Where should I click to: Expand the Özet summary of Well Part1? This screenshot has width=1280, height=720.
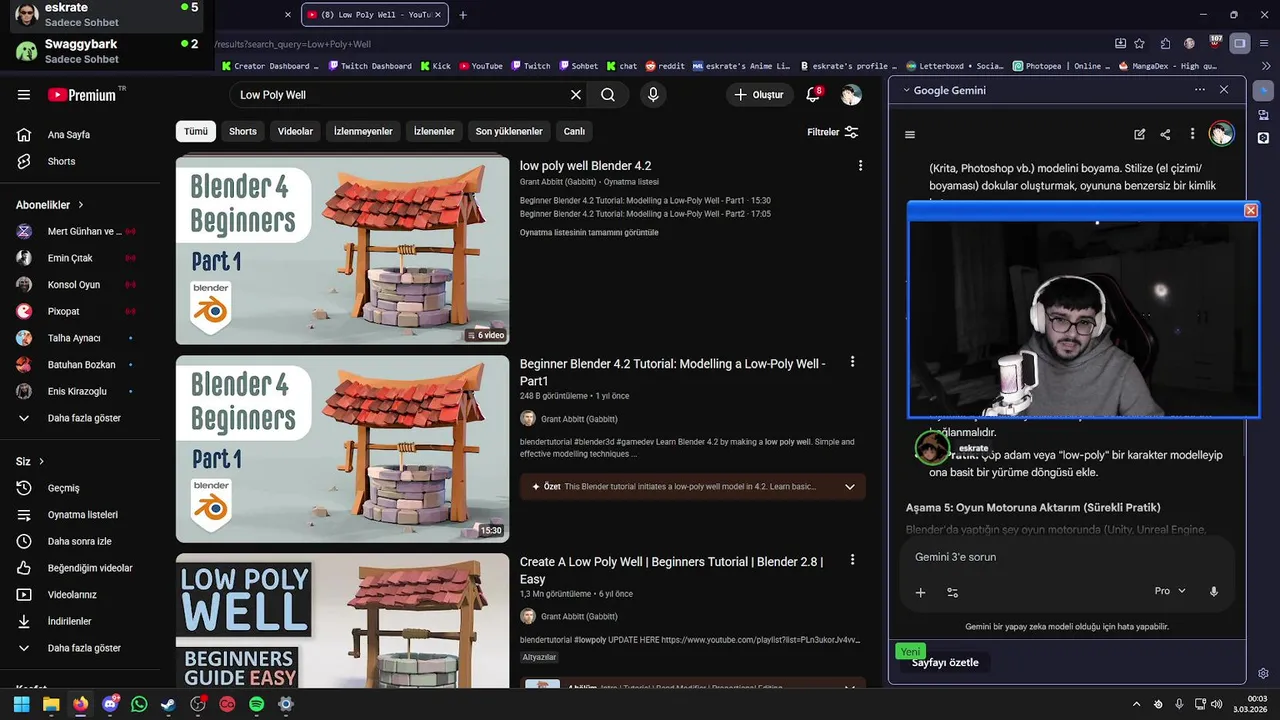pos(849,487)
